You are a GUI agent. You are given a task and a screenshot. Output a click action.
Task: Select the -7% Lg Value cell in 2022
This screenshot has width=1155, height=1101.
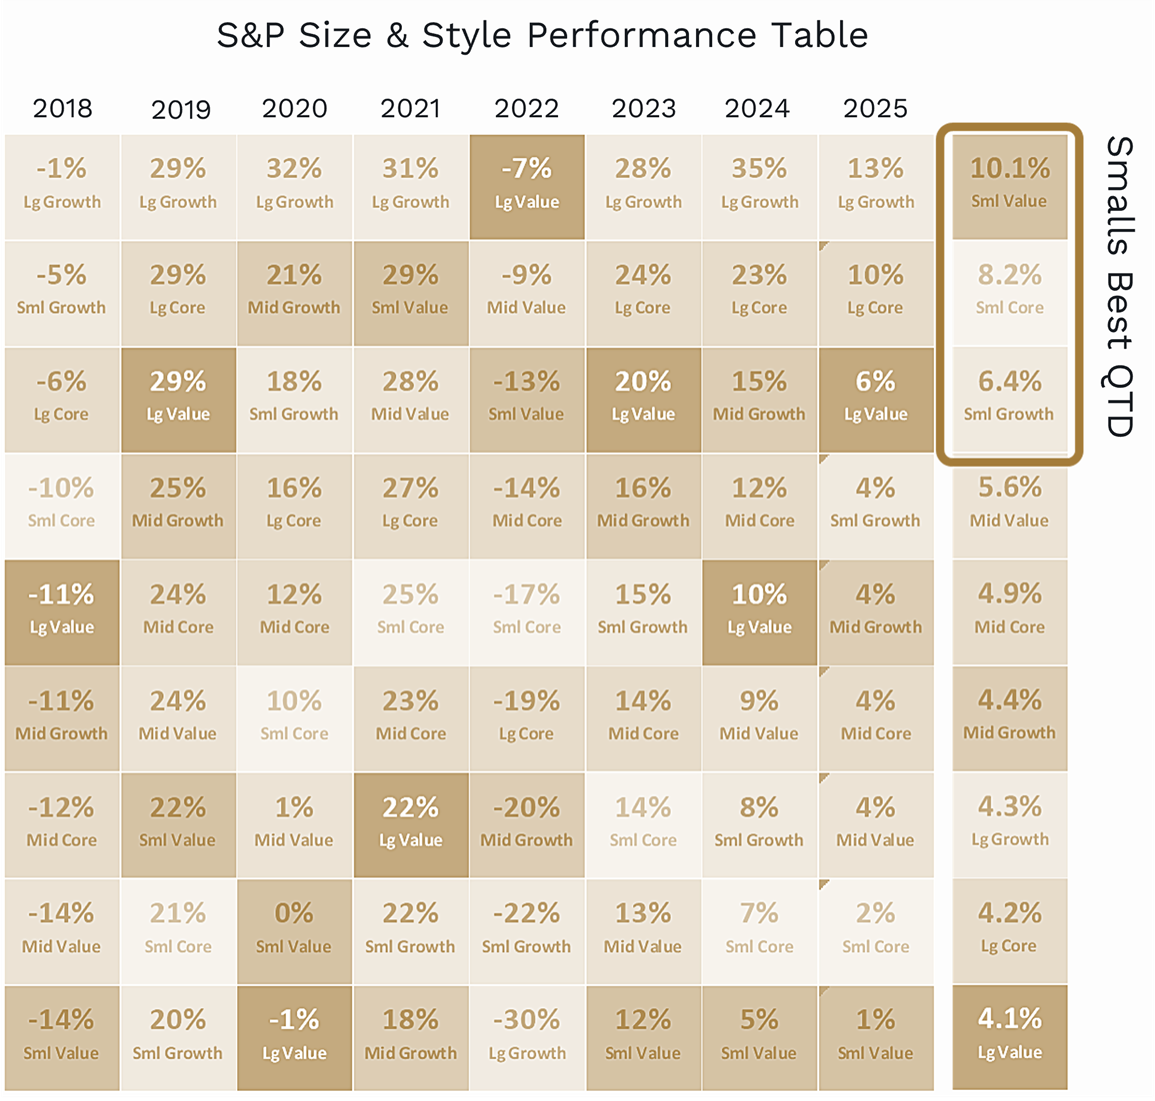pos(527,184)
